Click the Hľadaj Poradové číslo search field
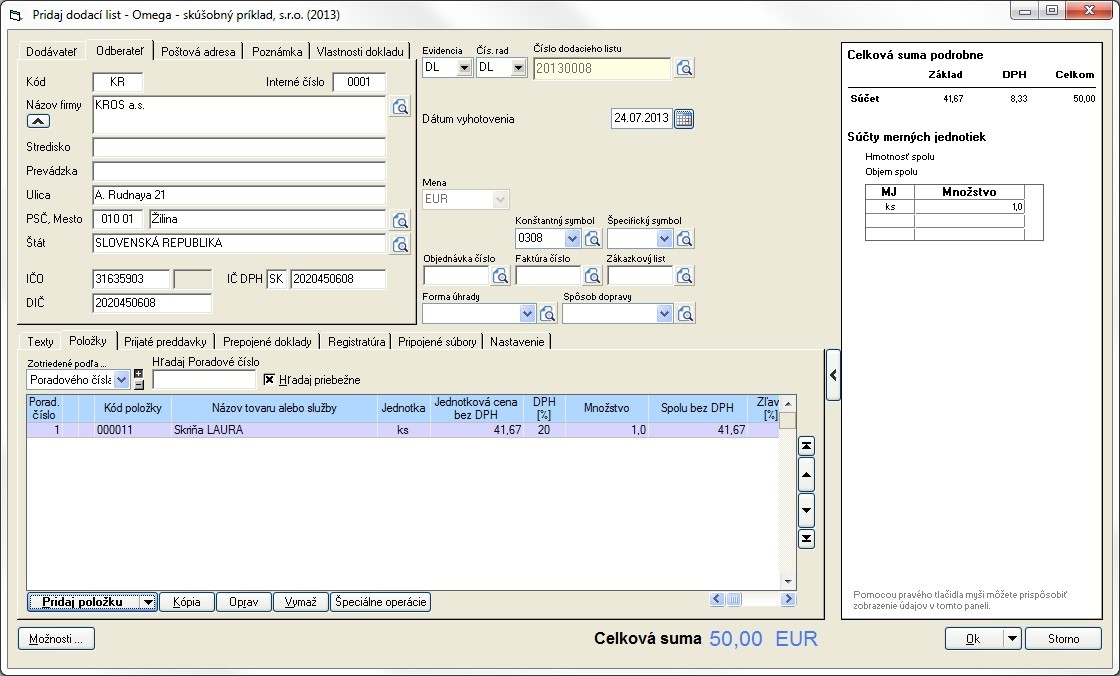1120x676 pixels. (x=204, y=380)
